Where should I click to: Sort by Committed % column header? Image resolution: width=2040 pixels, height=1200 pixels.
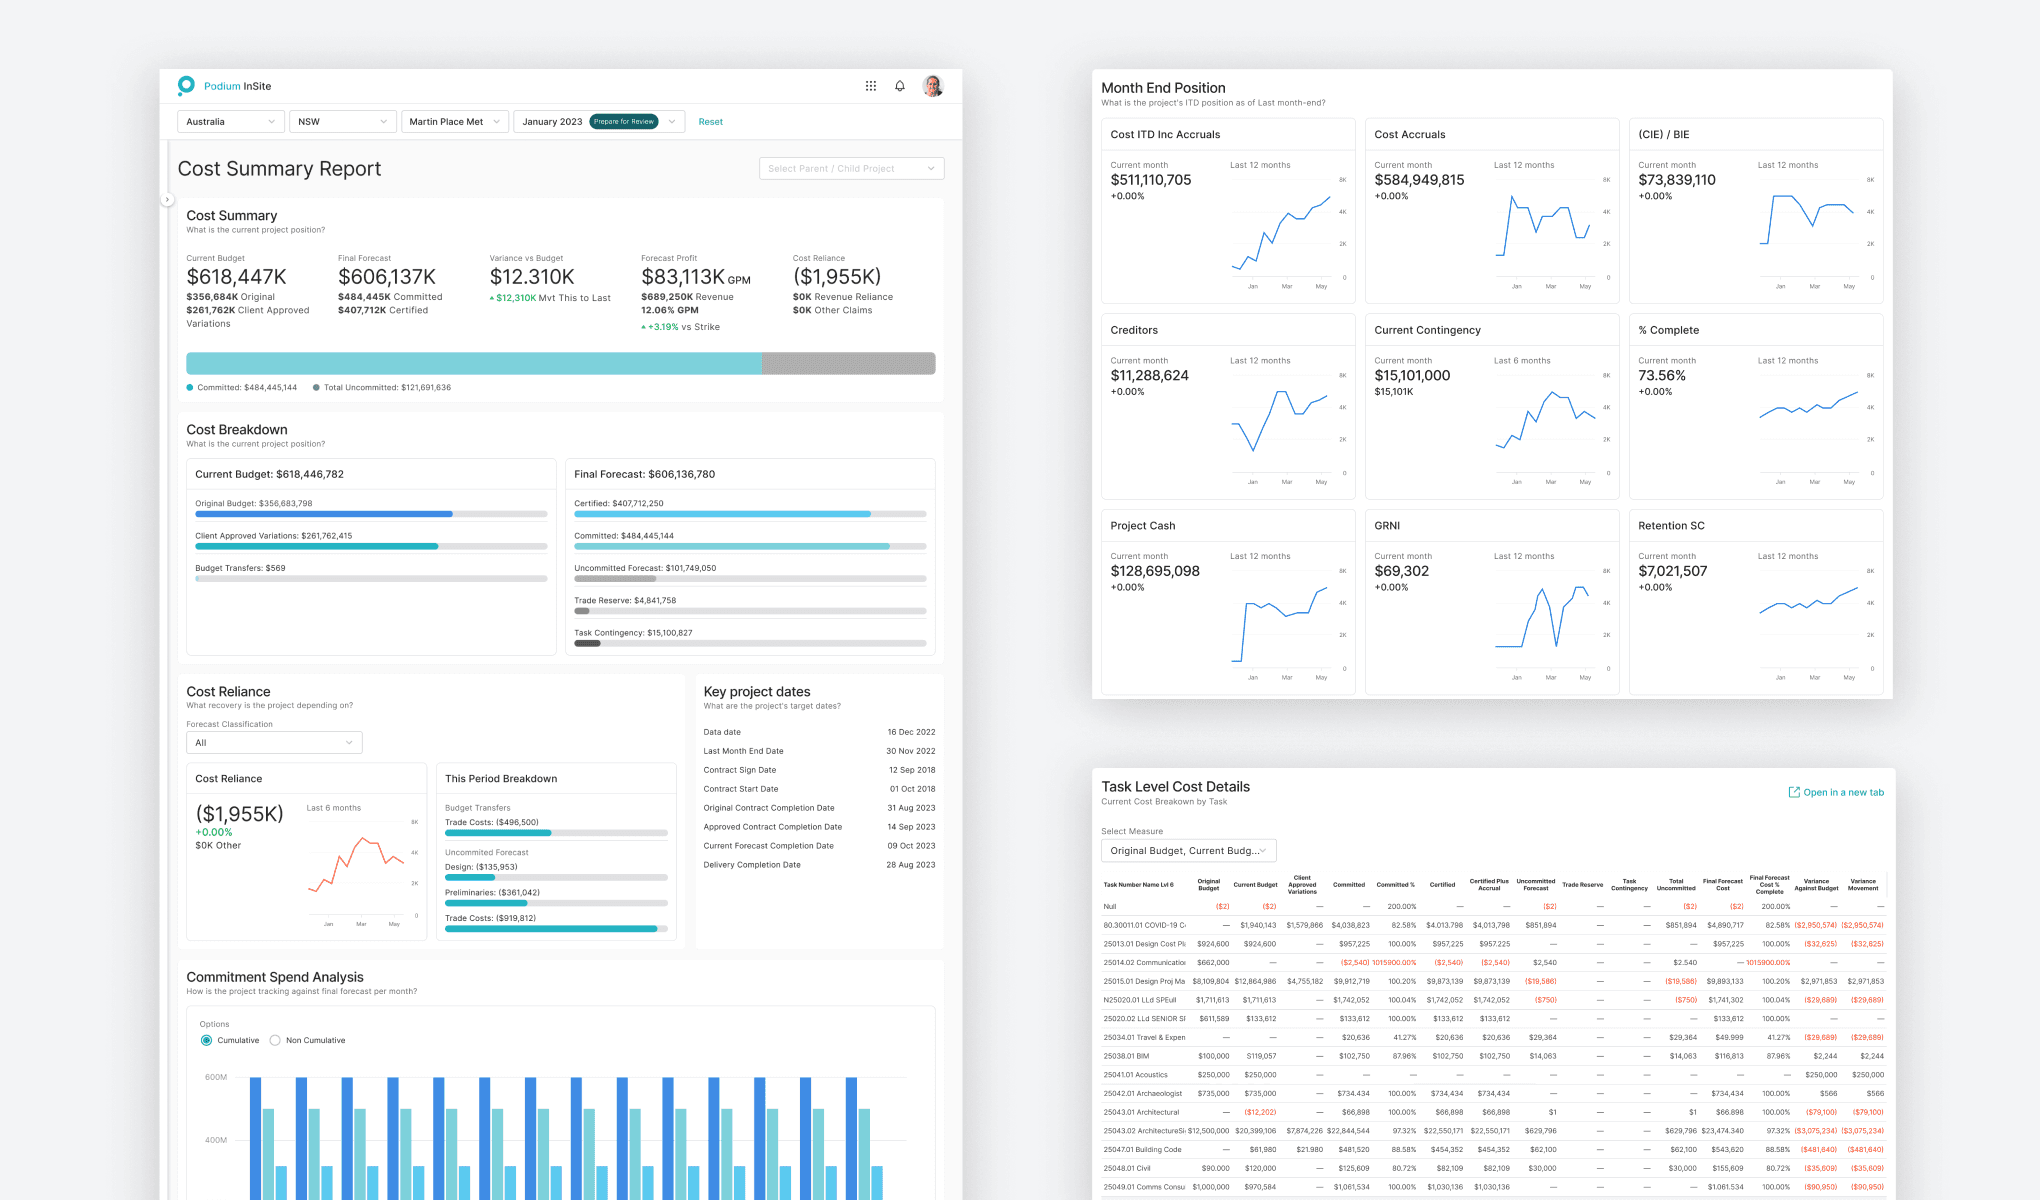coord(1395,885)
